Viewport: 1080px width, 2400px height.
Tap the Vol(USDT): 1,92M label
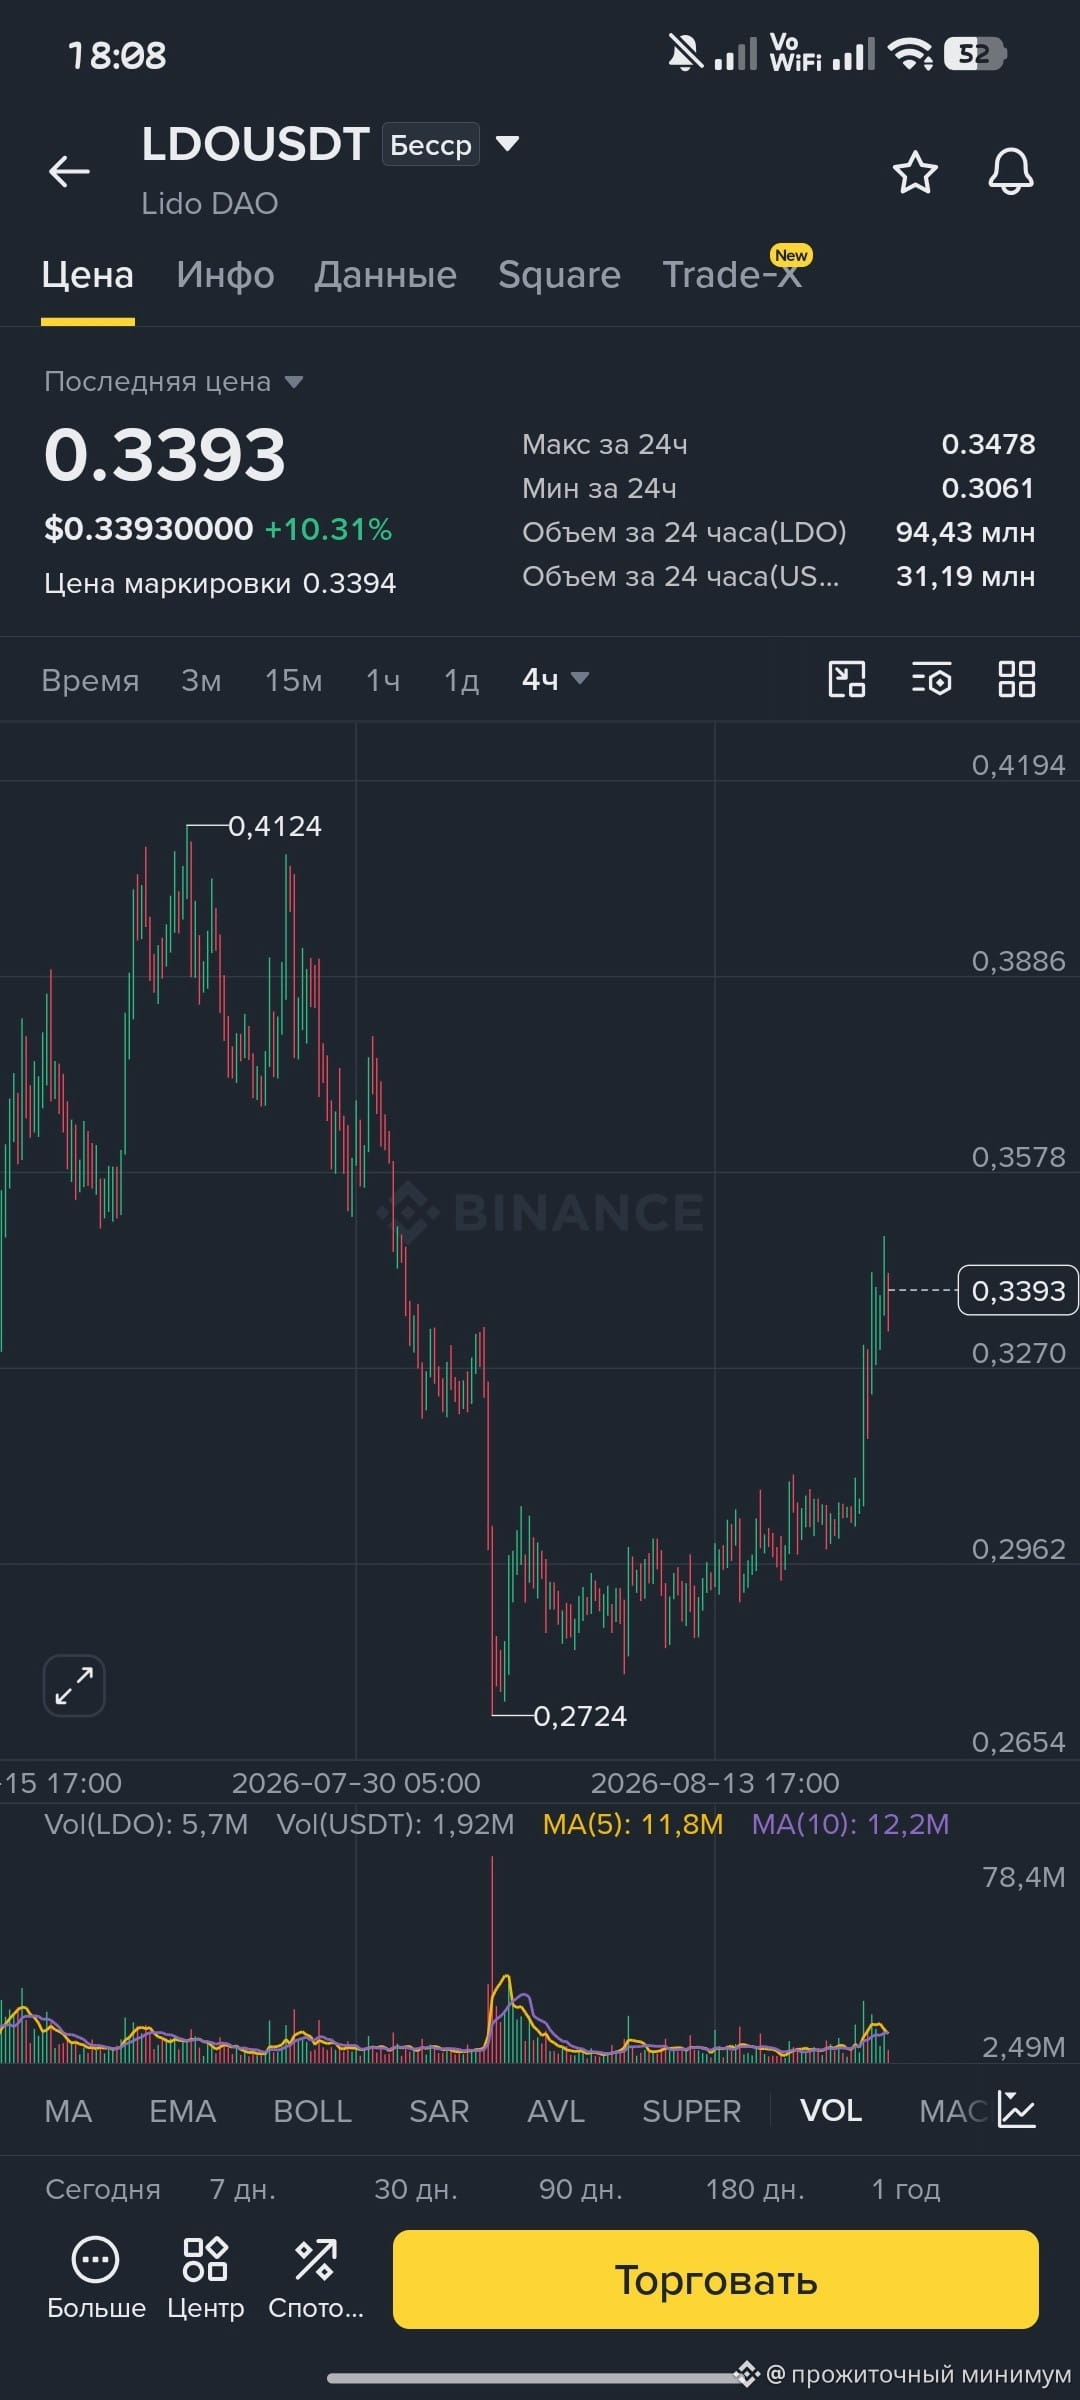(x=395, y=1824)
